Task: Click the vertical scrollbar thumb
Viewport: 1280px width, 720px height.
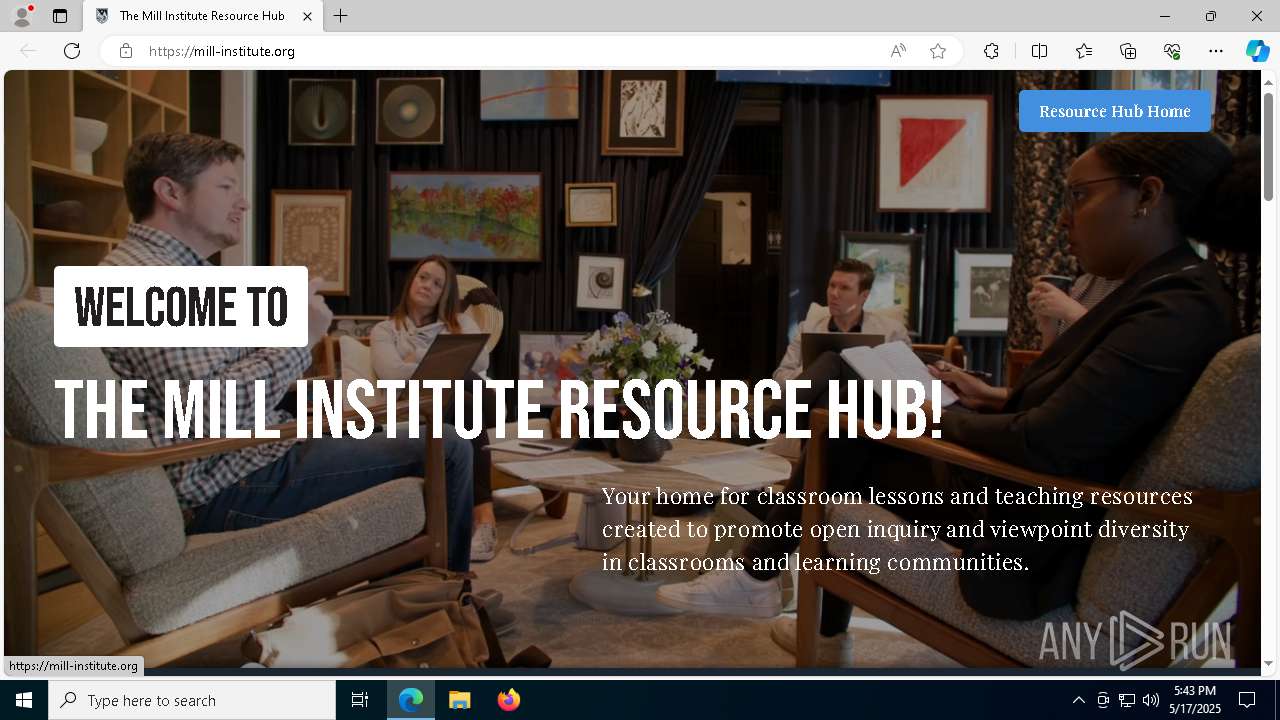Action: pyautogui.click(x=1269, y=146)
